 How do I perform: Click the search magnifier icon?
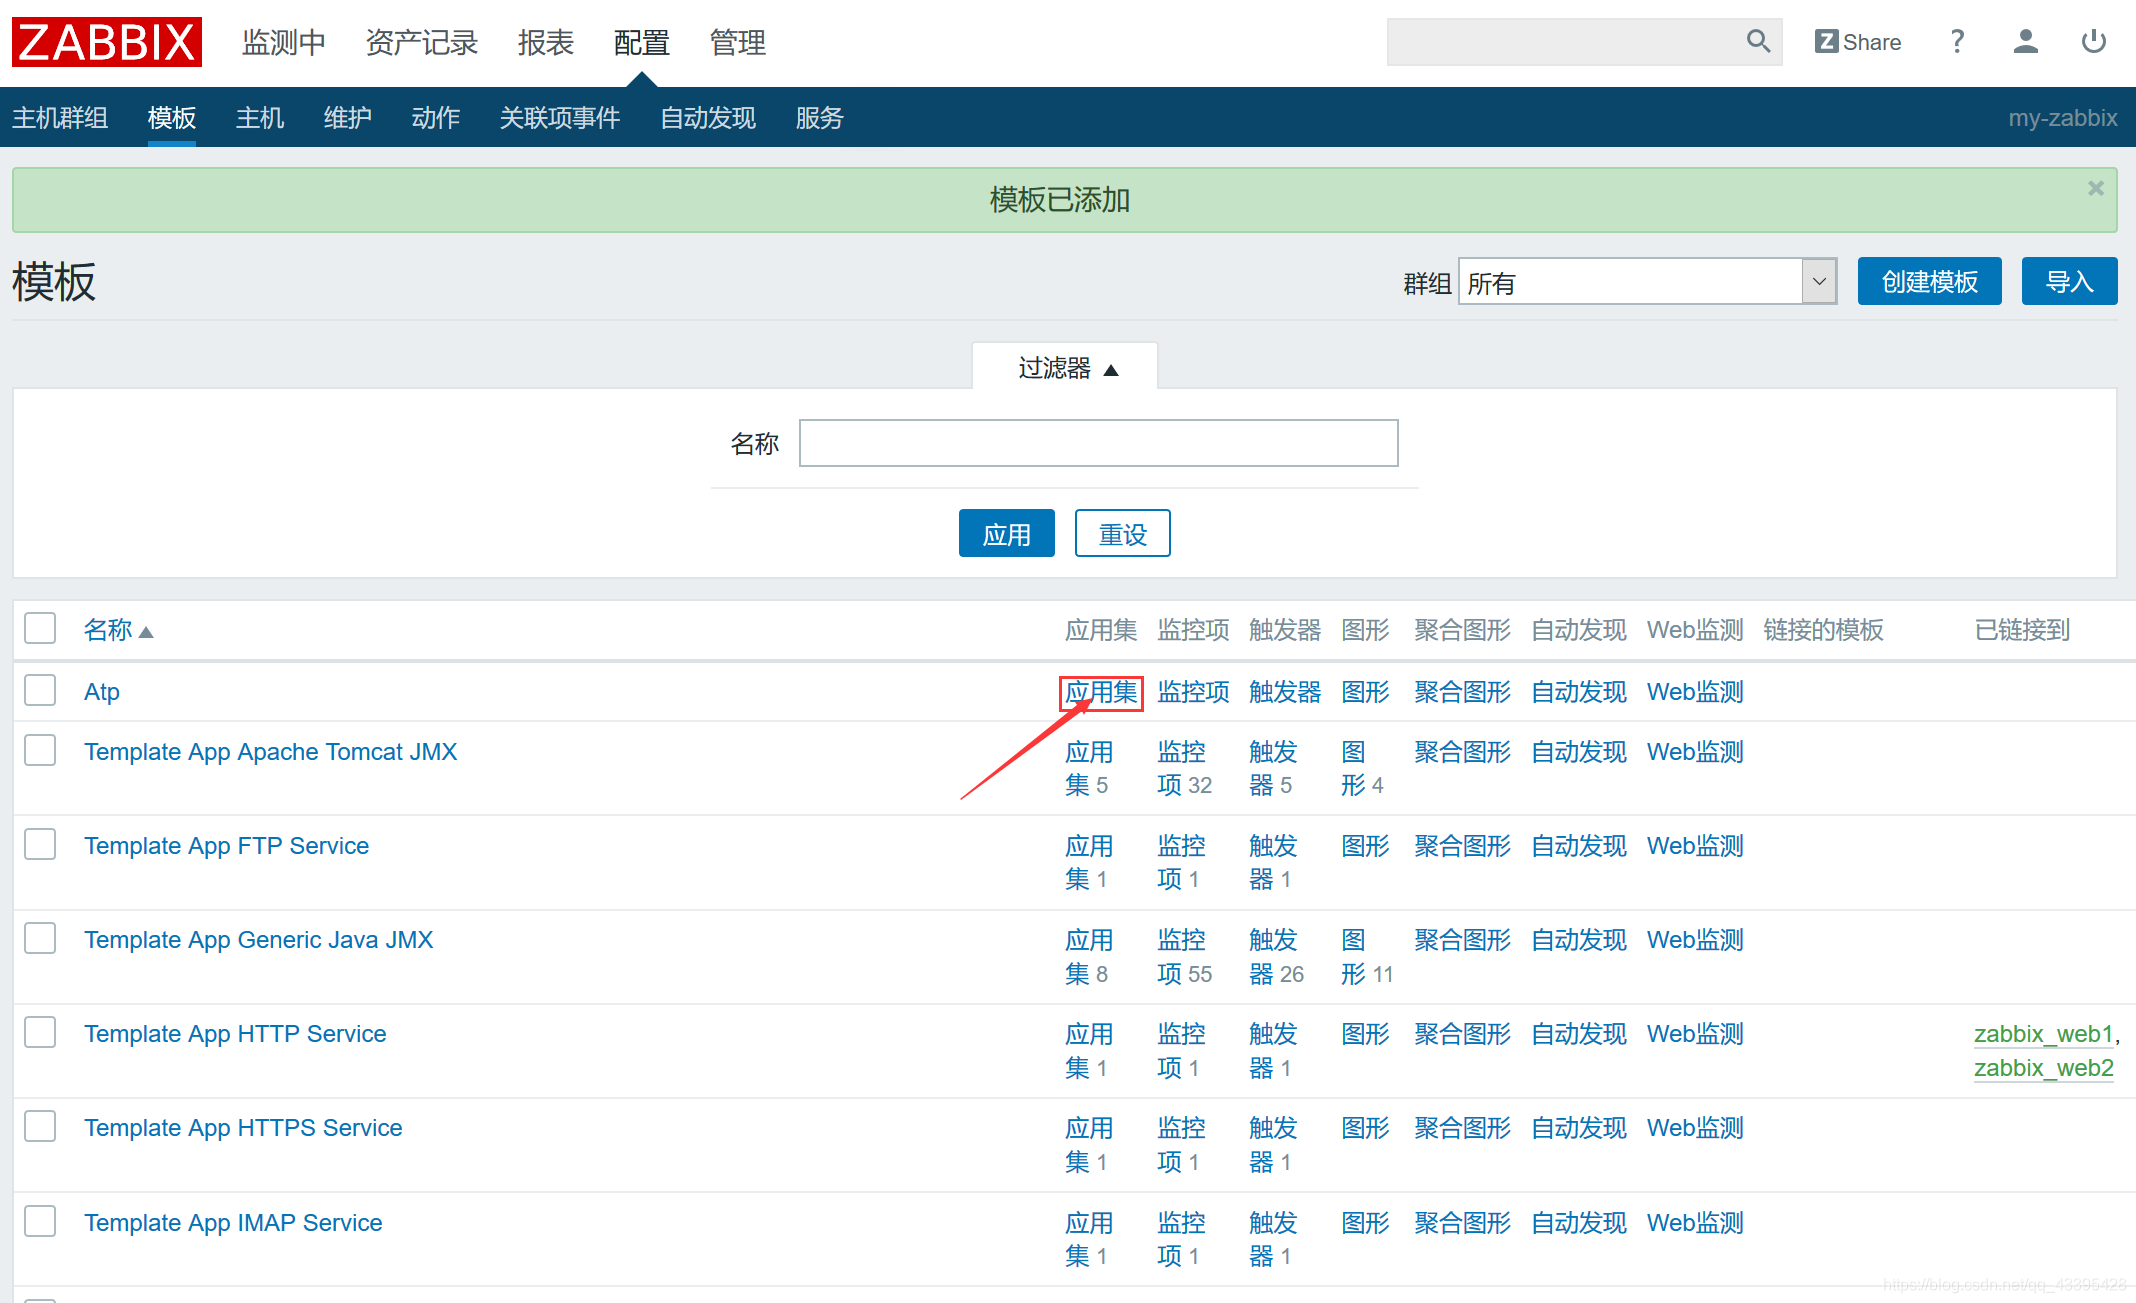pyautogui.click(x=1758, y=41)
